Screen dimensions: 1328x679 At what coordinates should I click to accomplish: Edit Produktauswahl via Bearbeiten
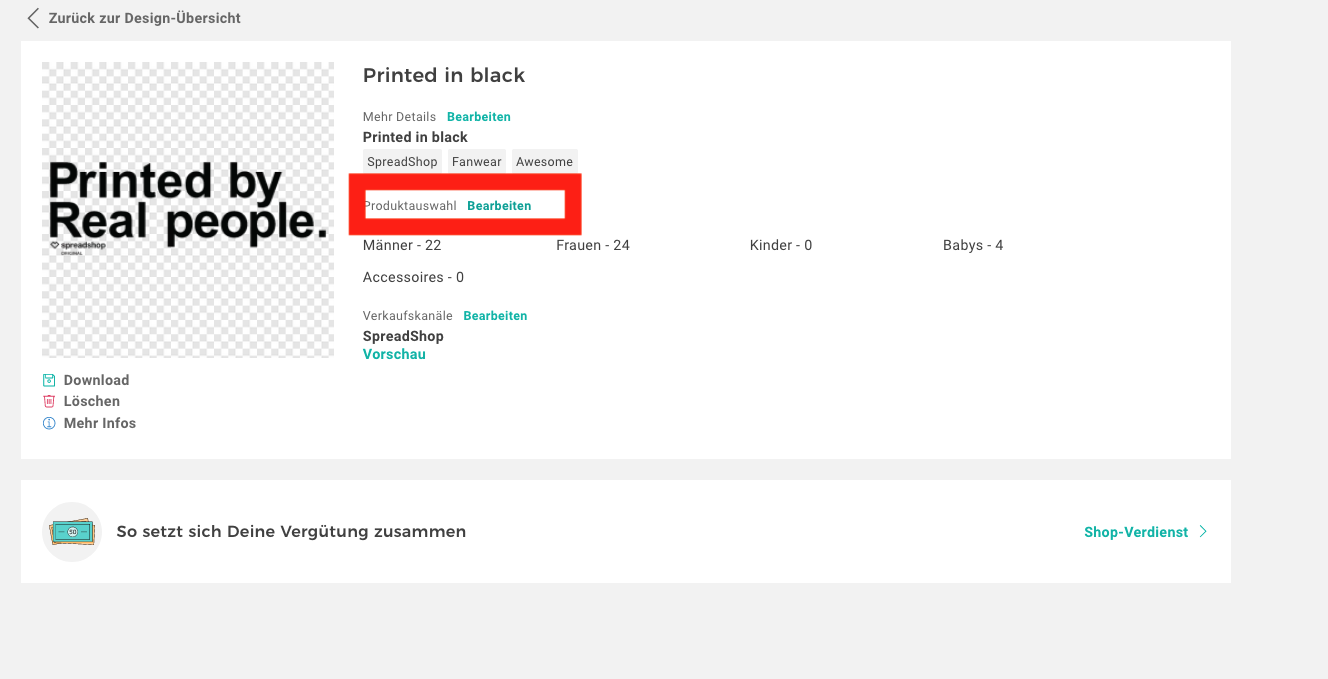pyautogui.click(x=499, y=205)
